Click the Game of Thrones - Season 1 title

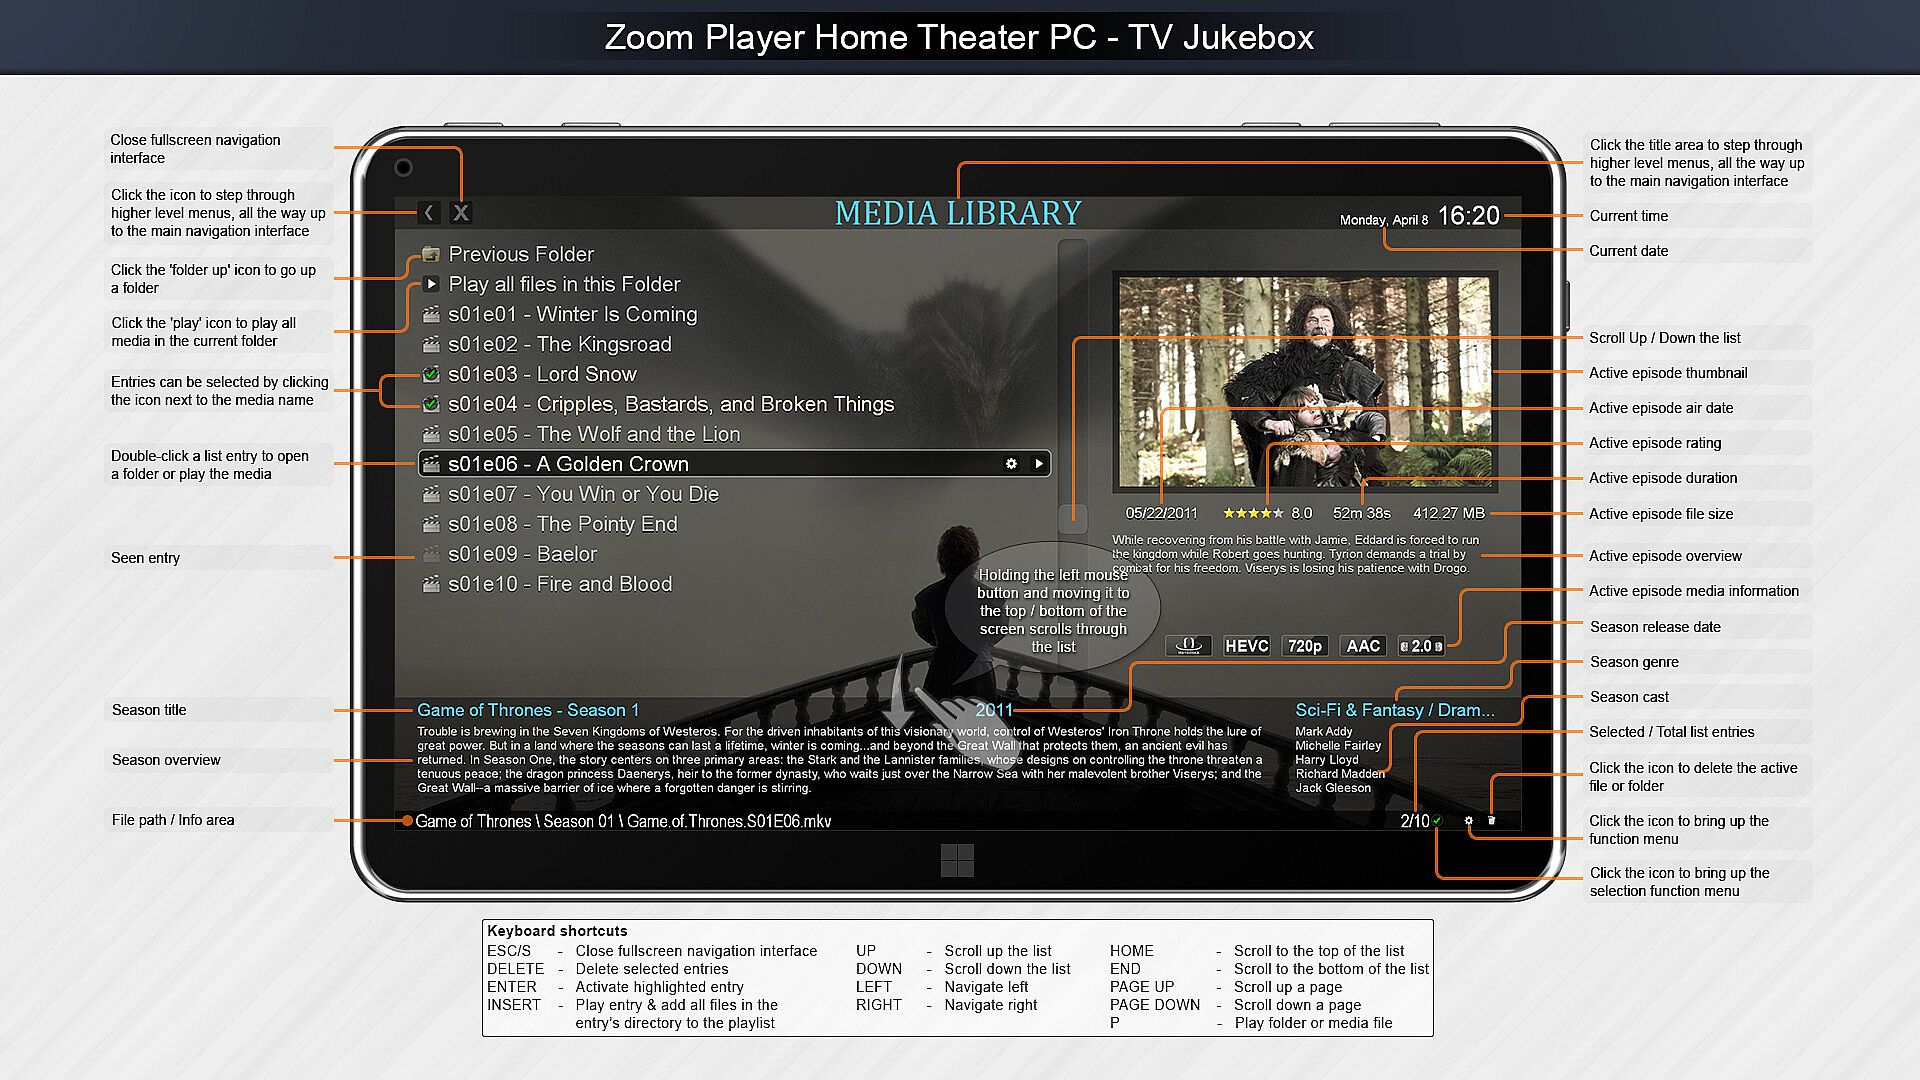point(527,710)
